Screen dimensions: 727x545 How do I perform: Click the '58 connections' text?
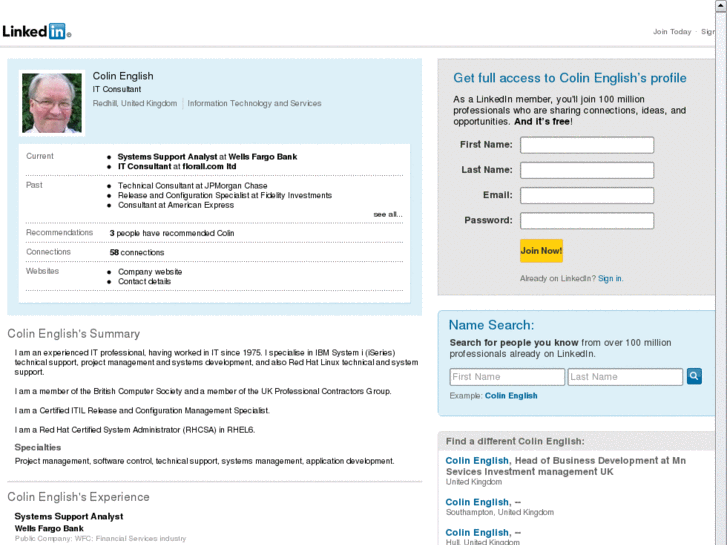point(137,252)
